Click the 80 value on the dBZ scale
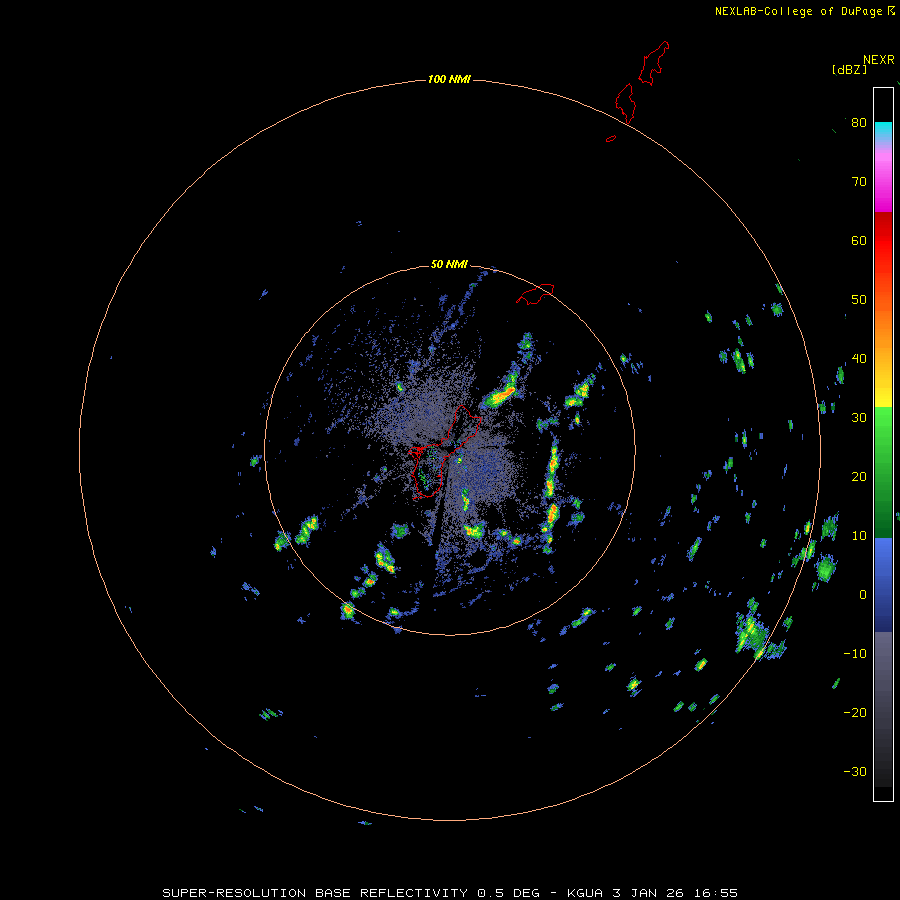The image size is (900, 900). [859, 123]
